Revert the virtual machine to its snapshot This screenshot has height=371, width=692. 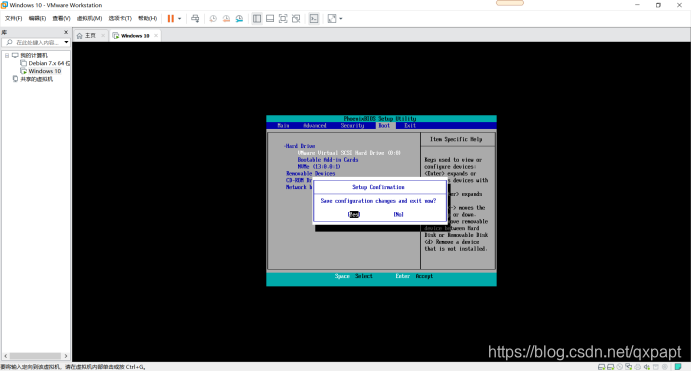[x=226, y=19]
